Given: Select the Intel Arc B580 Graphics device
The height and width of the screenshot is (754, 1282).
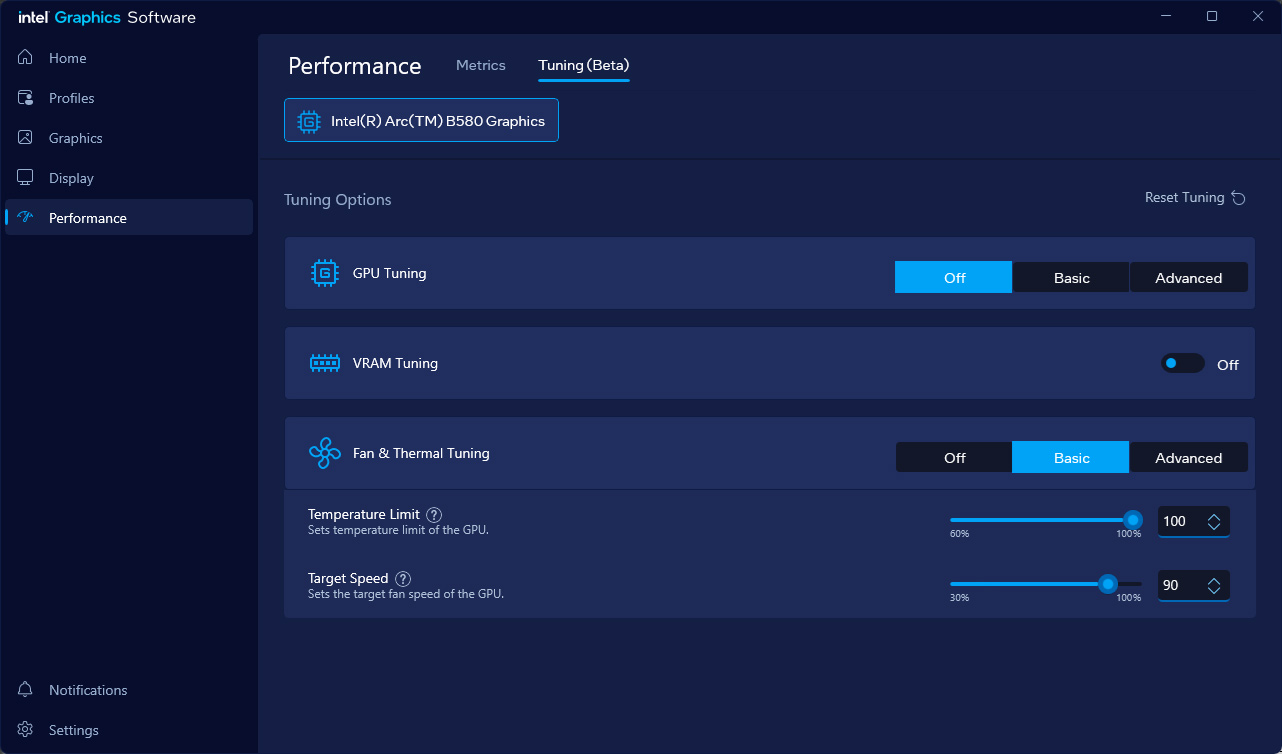Looking at the screenshot, I should point(421,120).
